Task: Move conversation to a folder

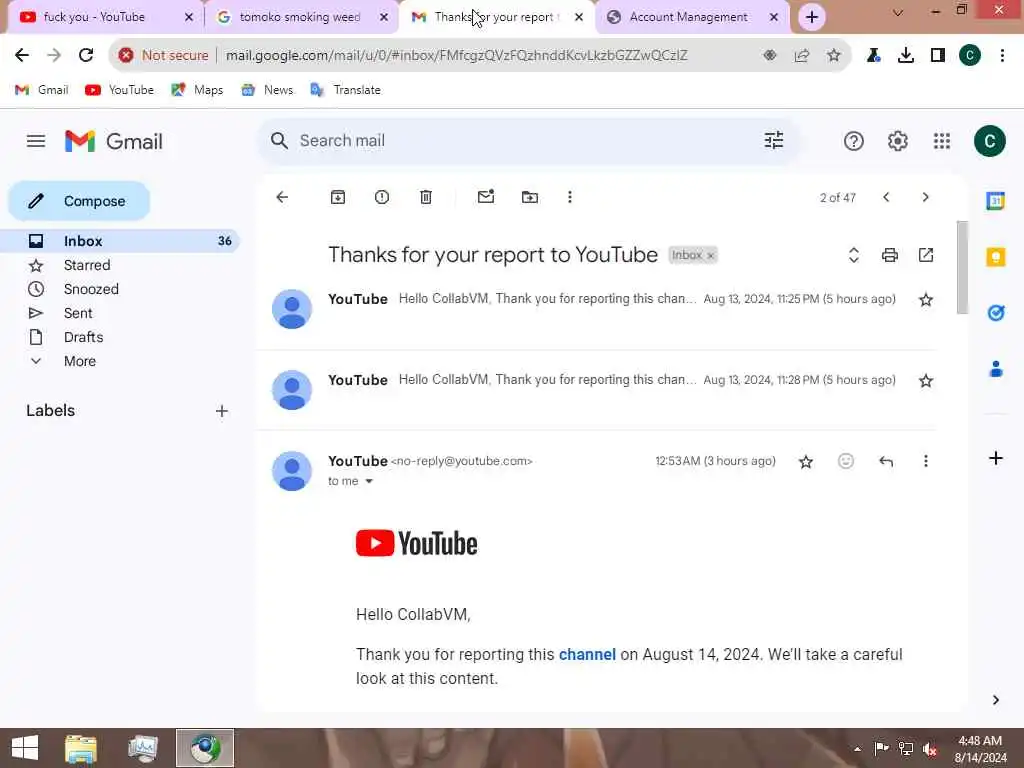Action: pos(530,197)
